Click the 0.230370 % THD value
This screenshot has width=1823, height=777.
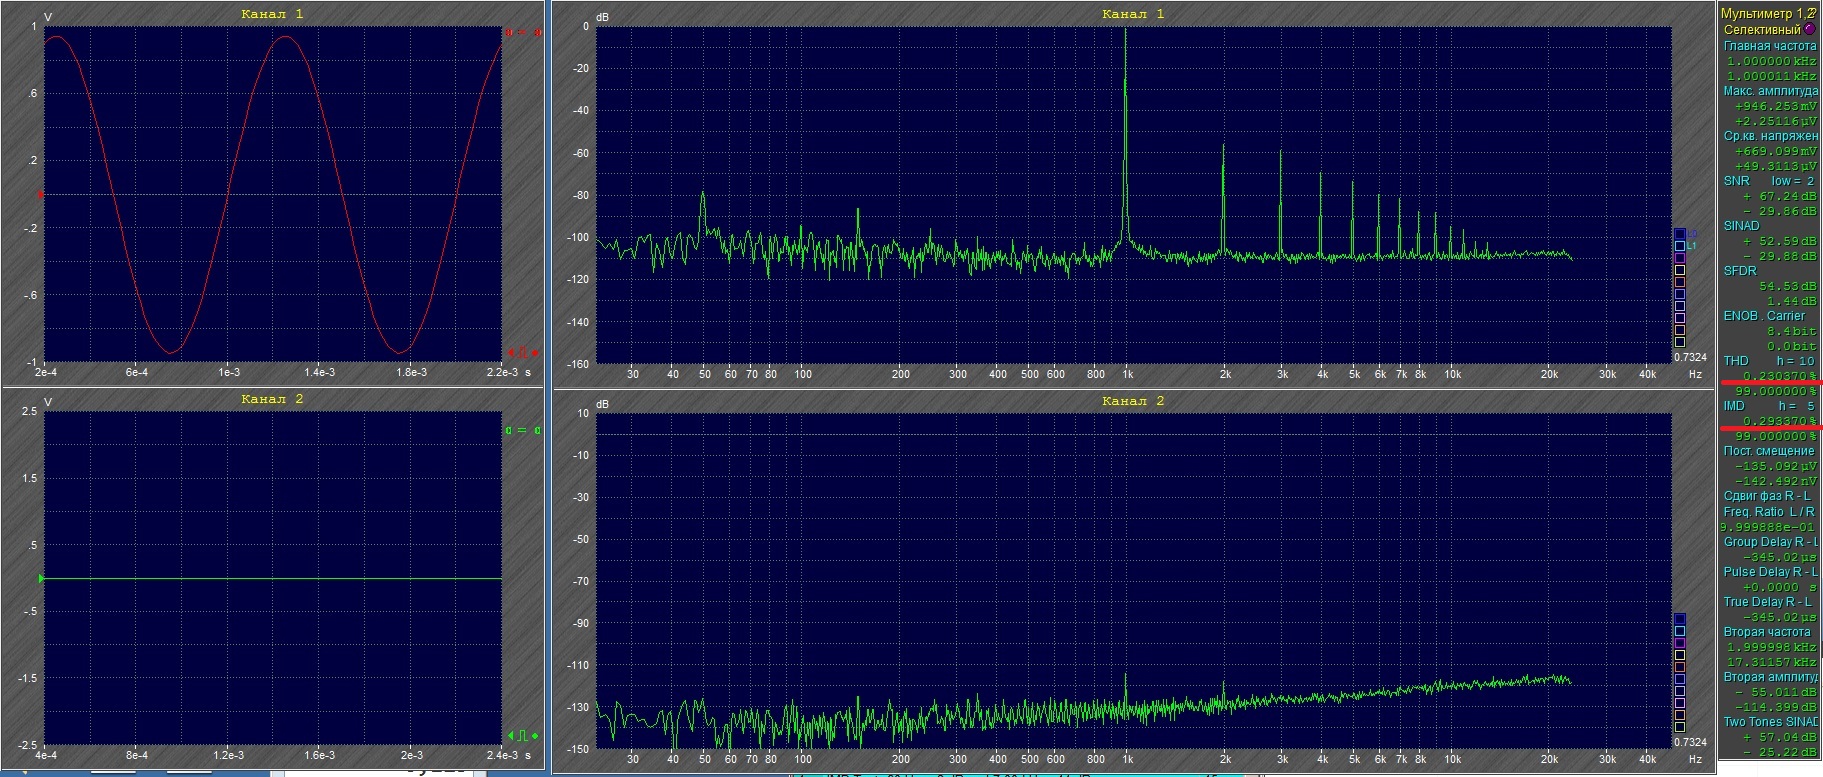1779,376
